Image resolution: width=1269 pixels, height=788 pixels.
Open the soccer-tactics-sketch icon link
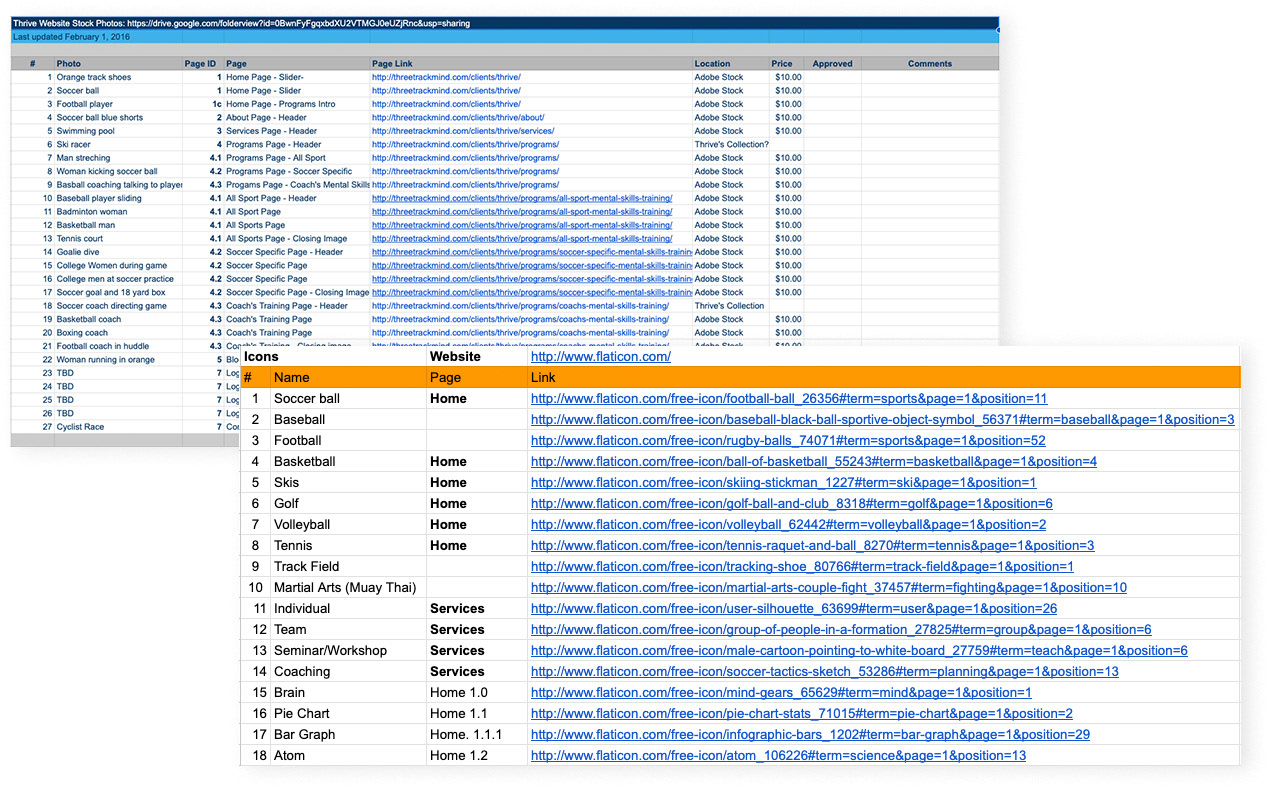tap(824, 671)
